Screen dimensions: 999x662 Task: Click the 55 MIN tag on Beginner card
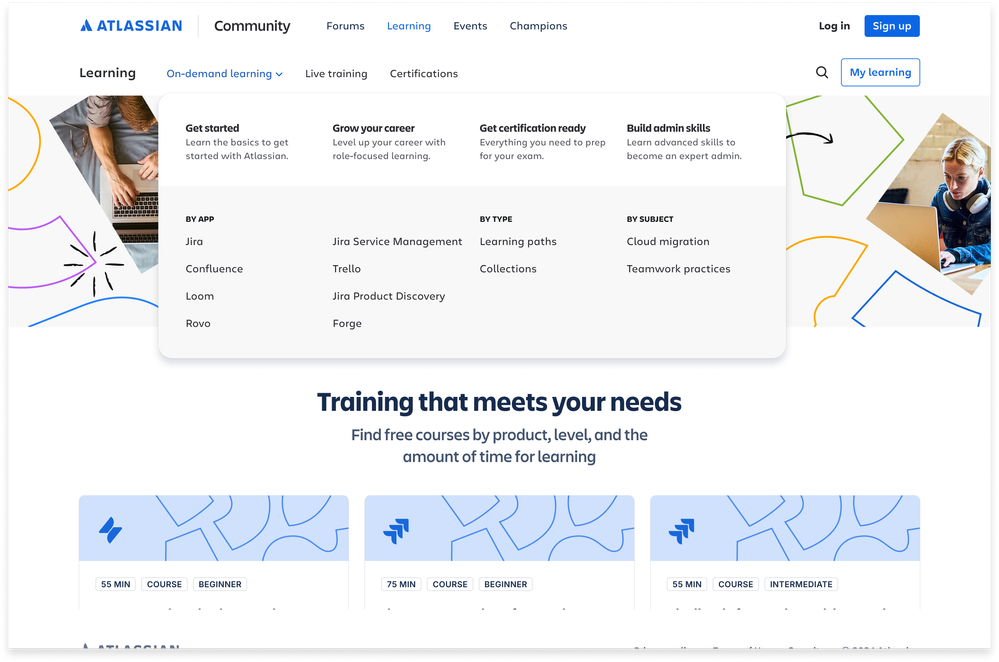(x=115, y=584)
